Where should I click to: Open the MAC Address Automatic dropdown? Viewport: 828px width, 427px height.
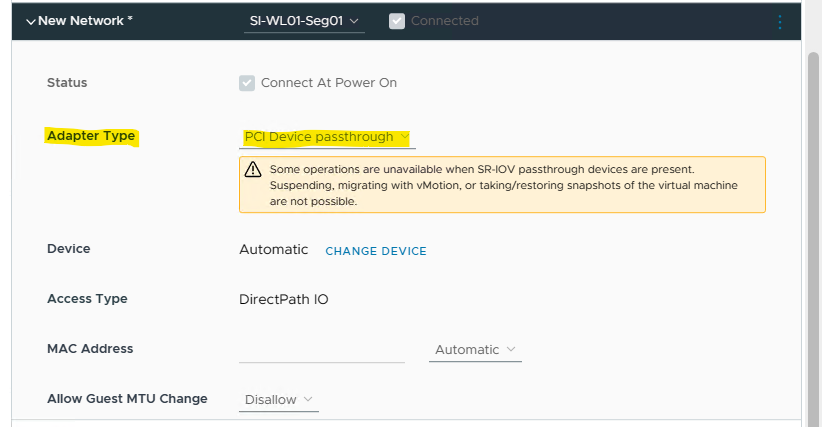(x=475, y=350)
